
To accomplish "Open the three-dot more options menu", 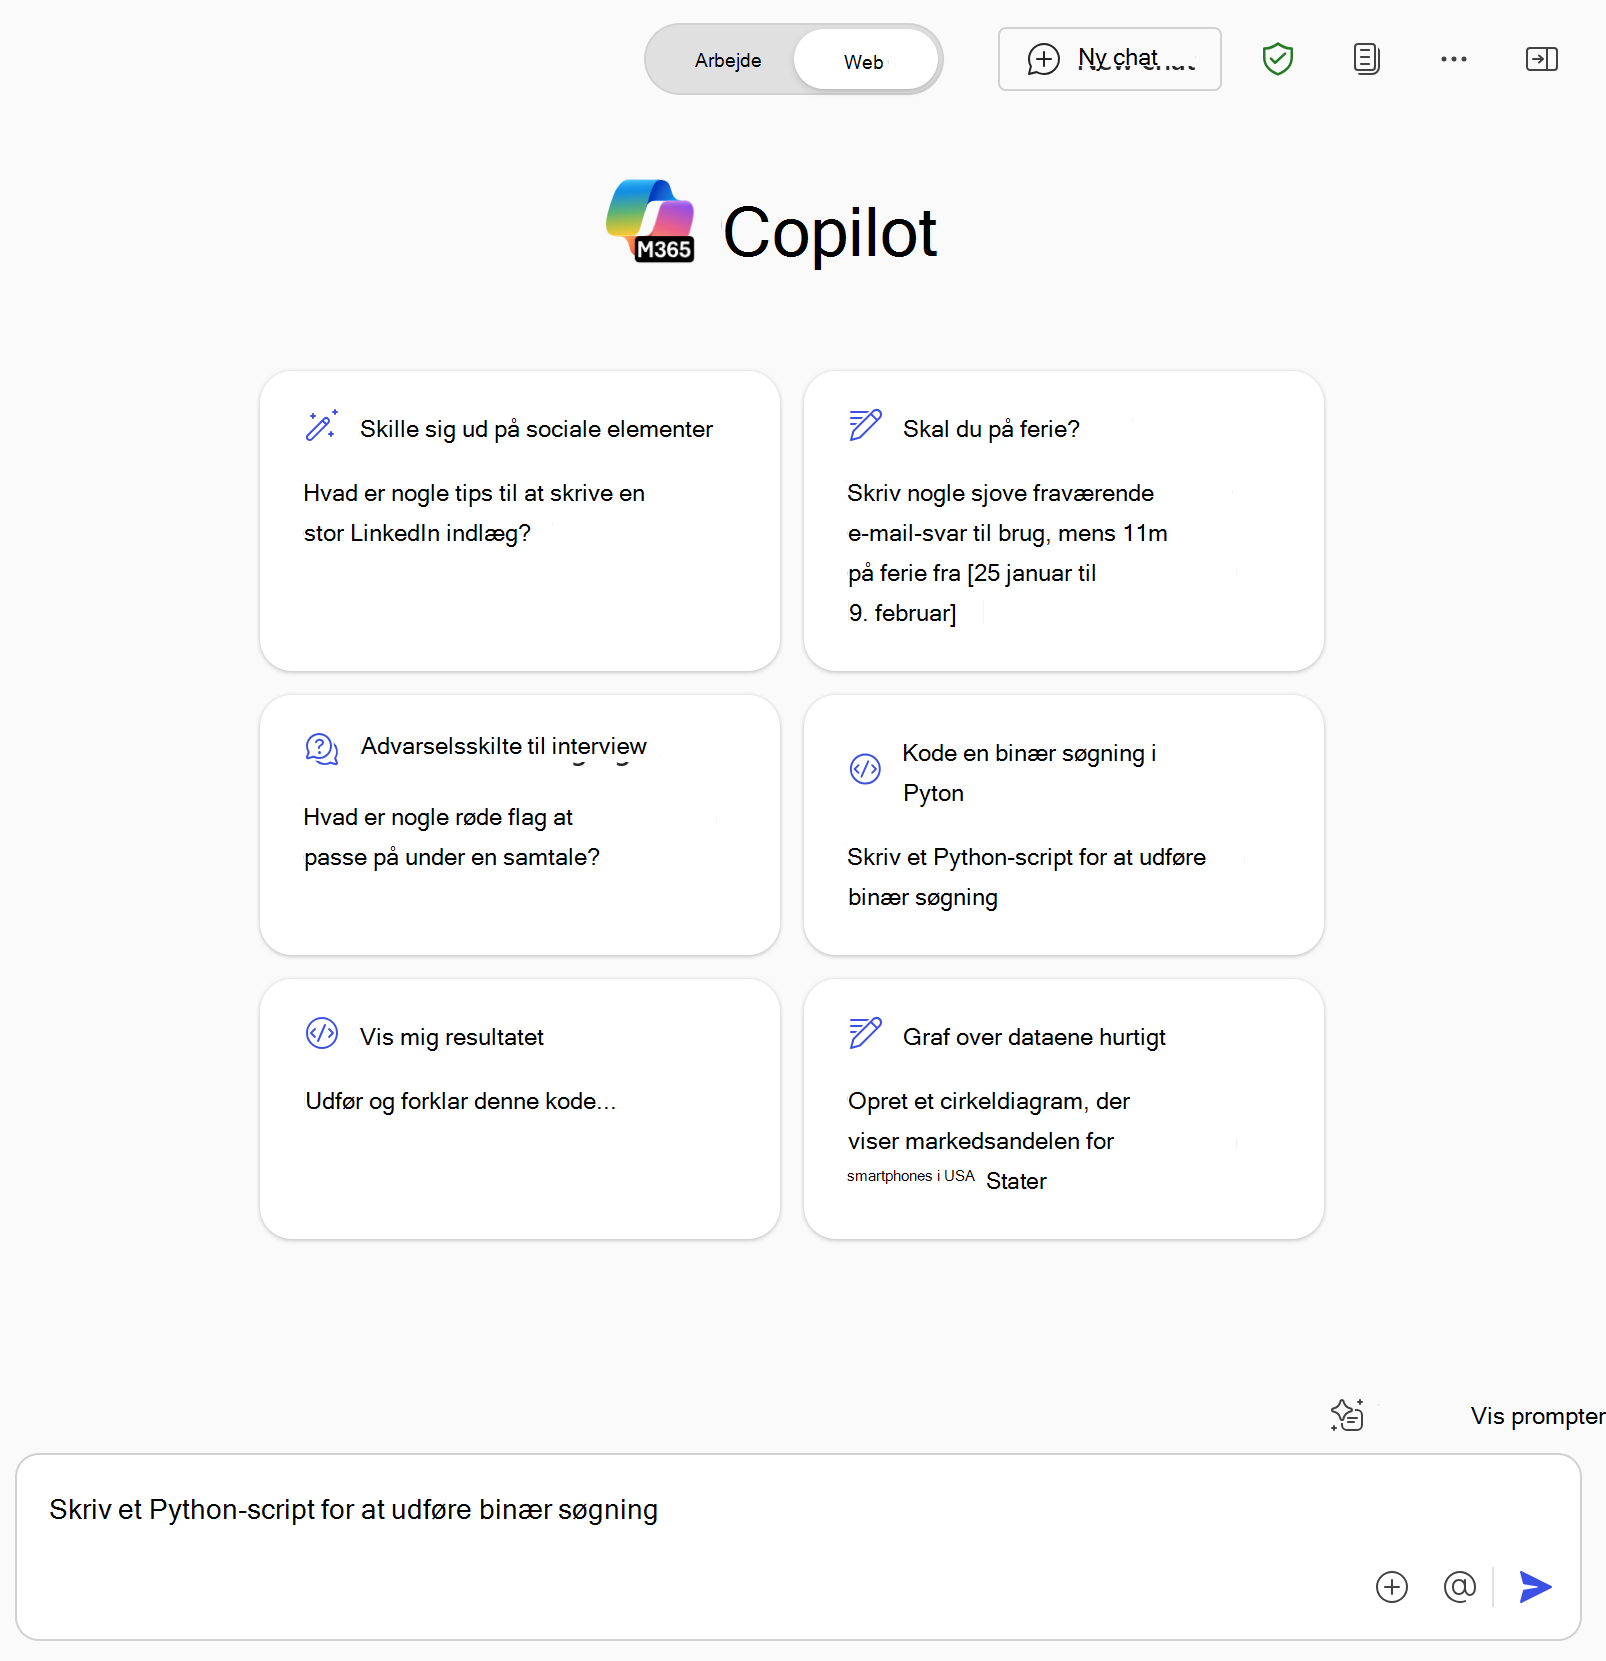I will [1453, 59].
